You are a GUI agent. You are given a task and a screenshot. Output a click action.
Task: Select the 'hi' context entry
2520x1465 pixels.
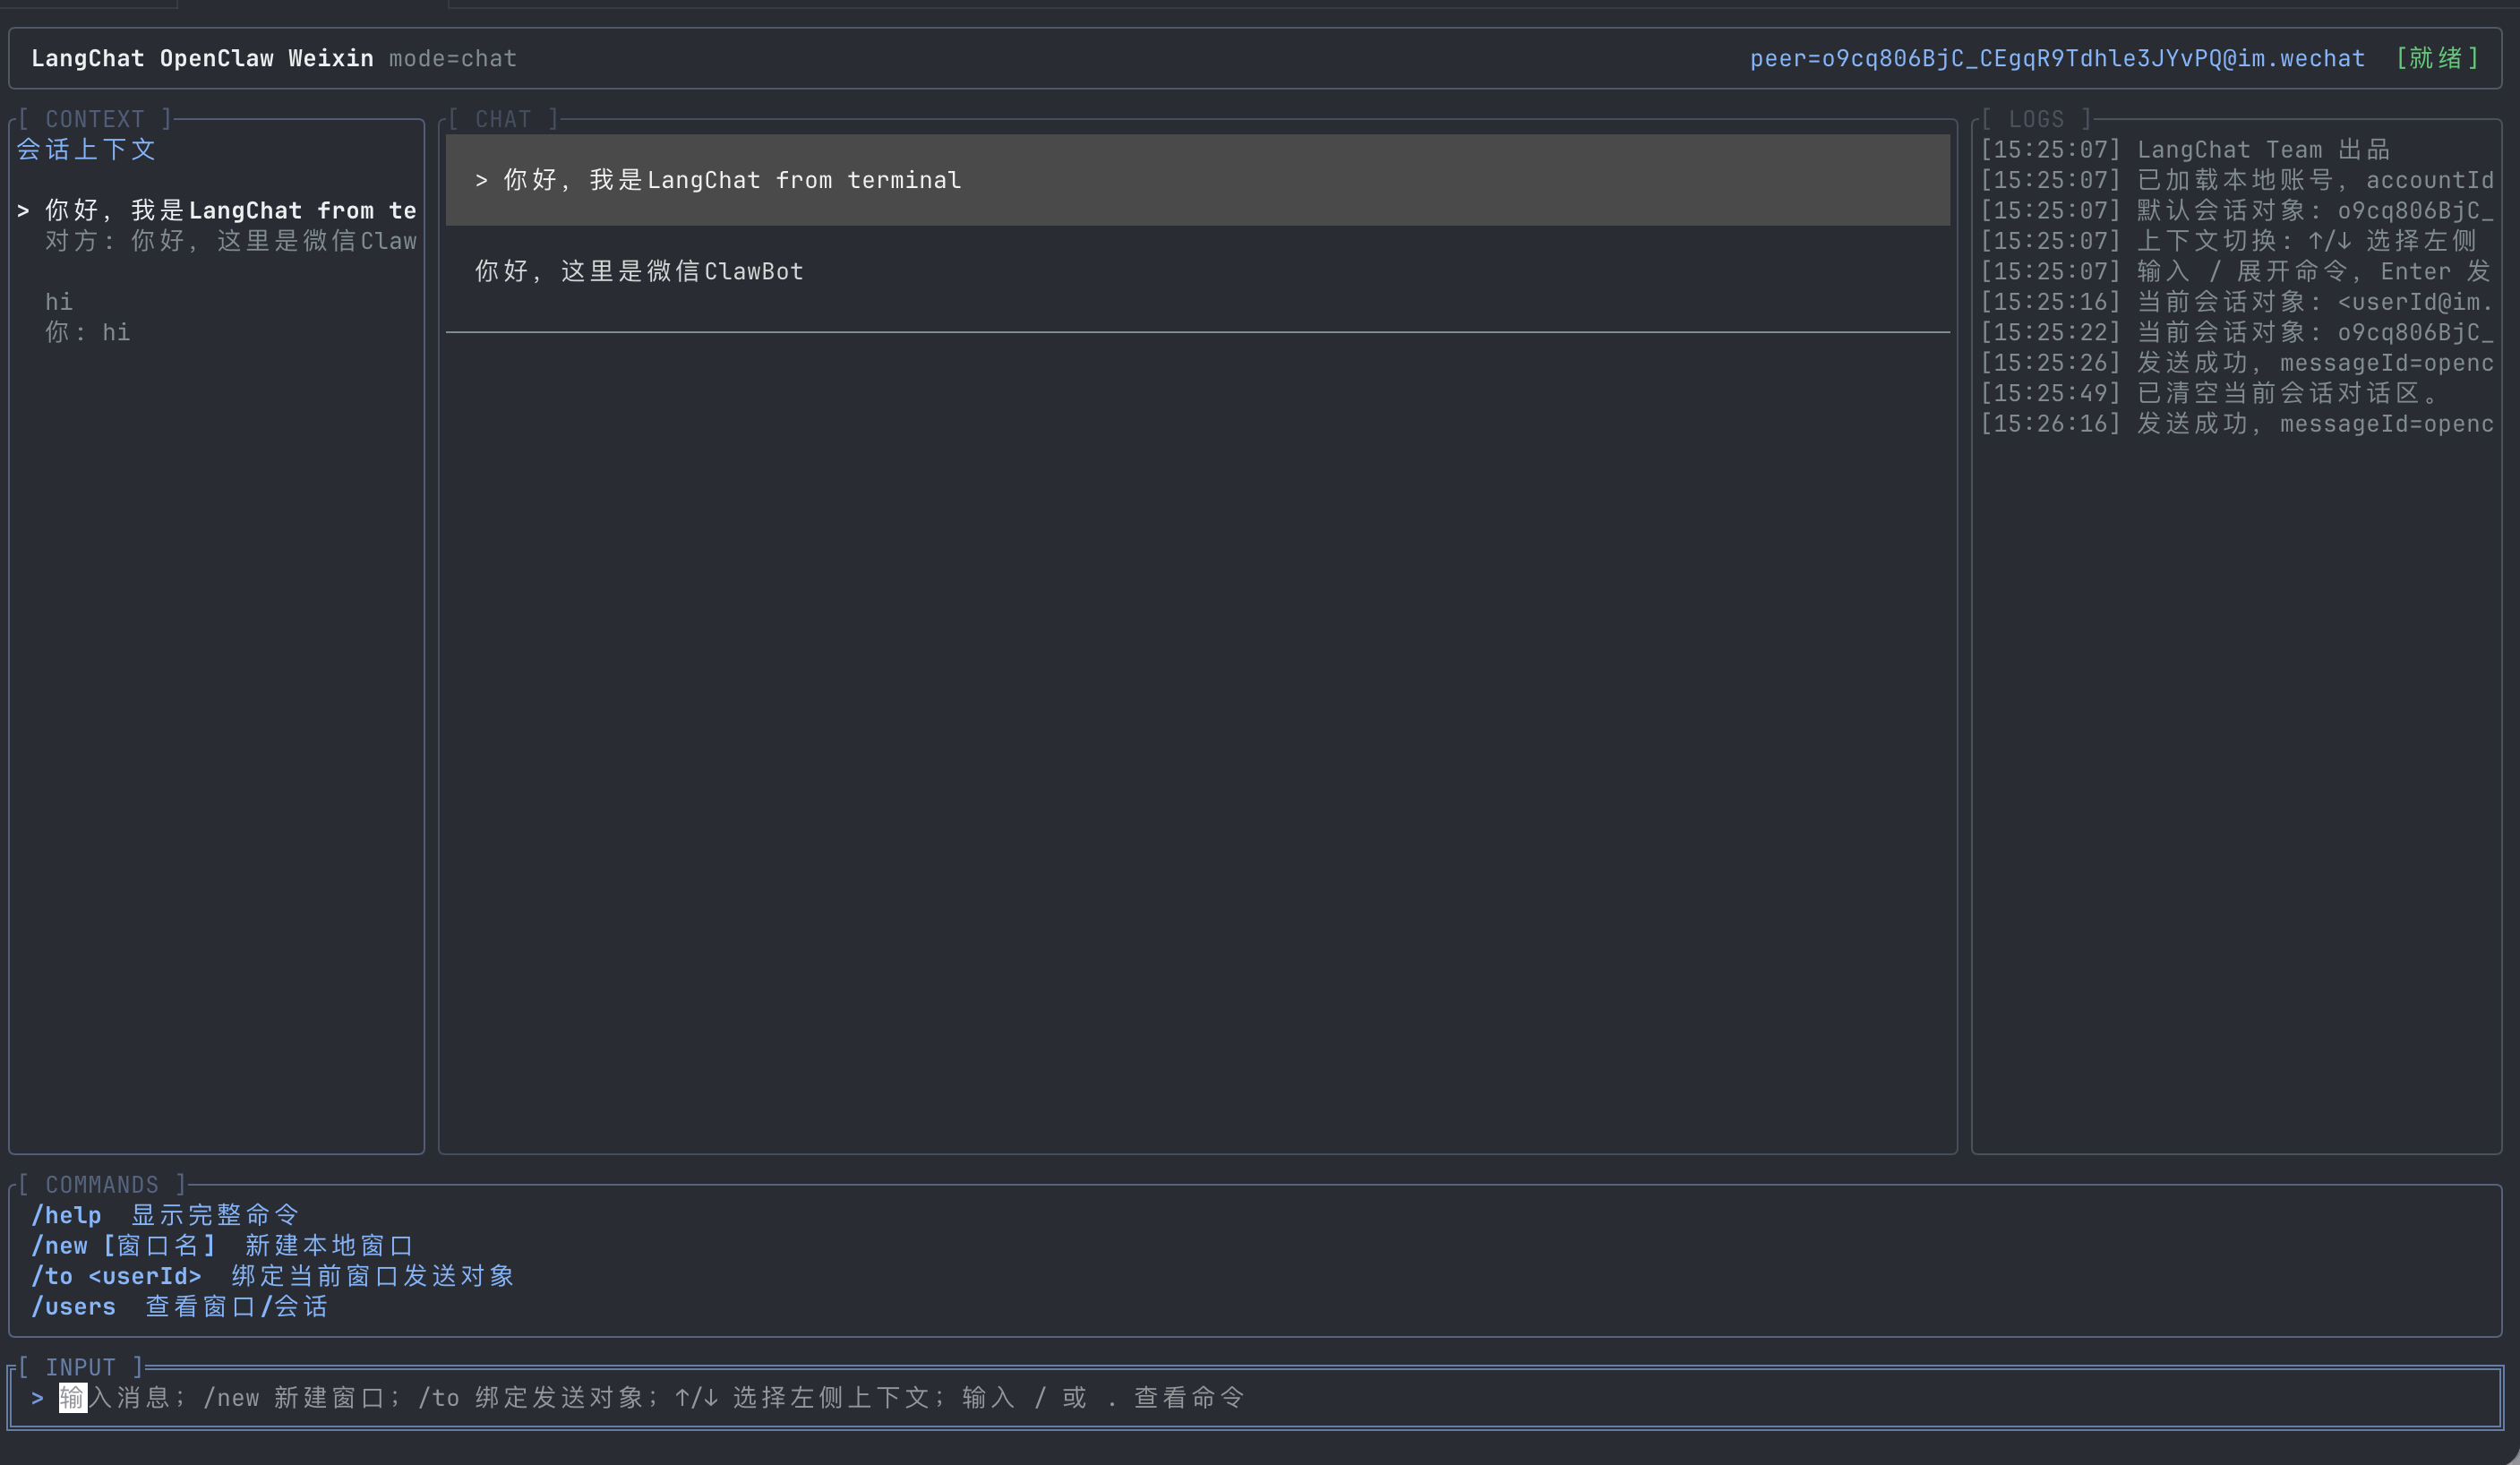point(59,302)
